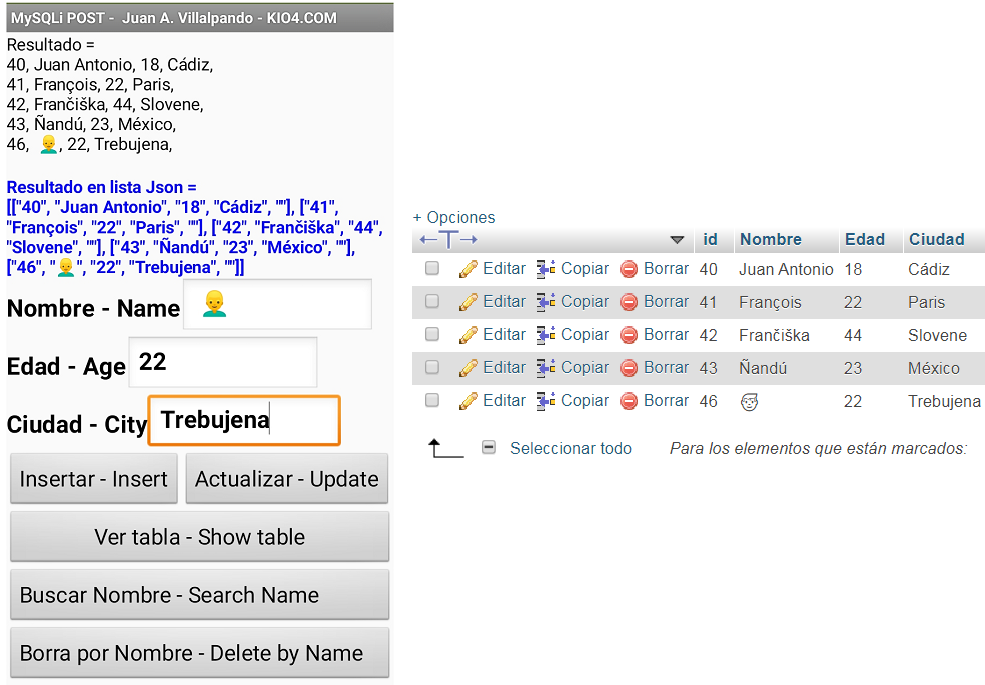The width and height of the screenshot is (985, 685).
Task: Sort table by the Nombre column header
Action: click(770, 240)
